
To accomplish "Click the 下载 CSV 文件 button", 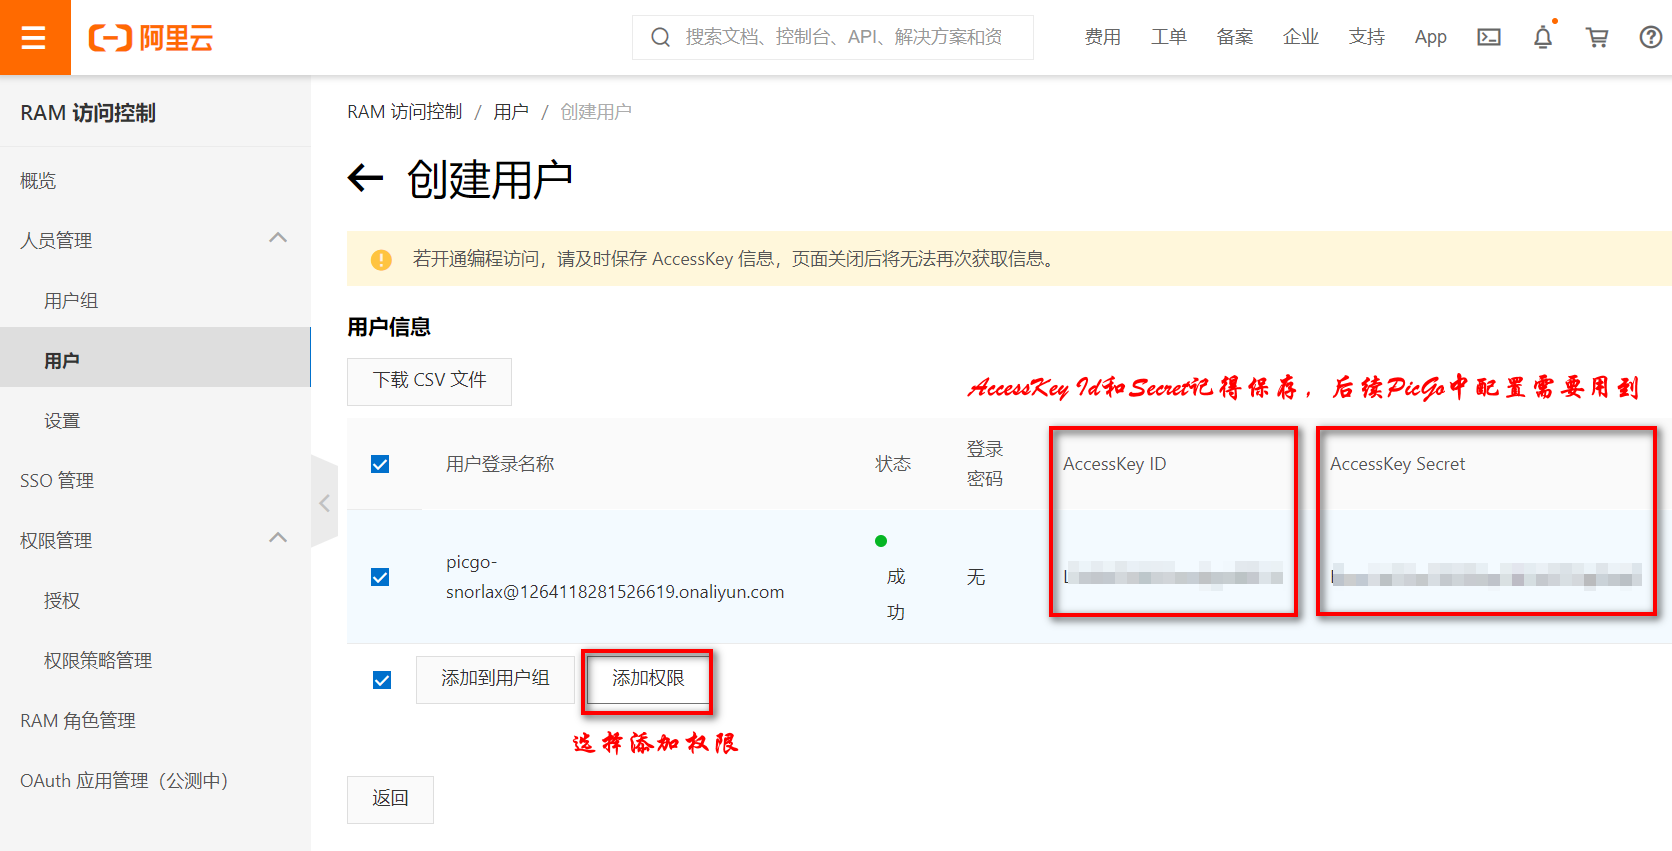I will click(429, 381).
